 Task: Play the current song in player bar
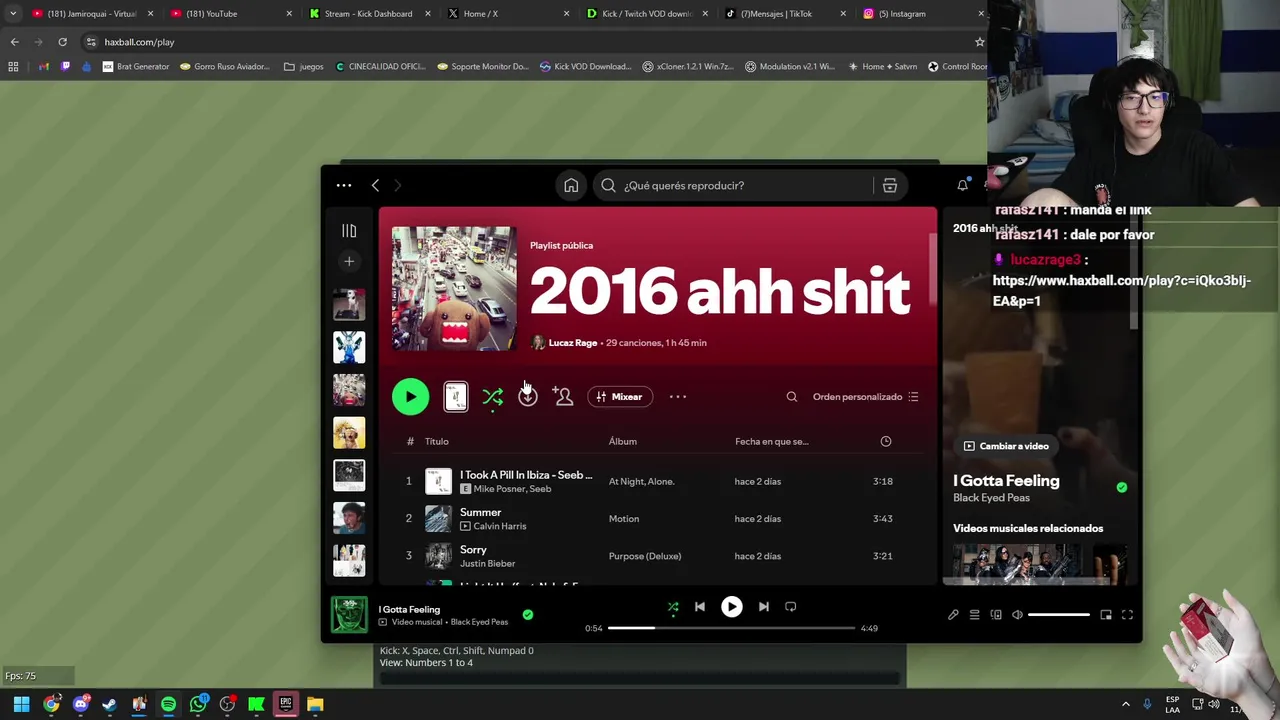click(731, 607)
